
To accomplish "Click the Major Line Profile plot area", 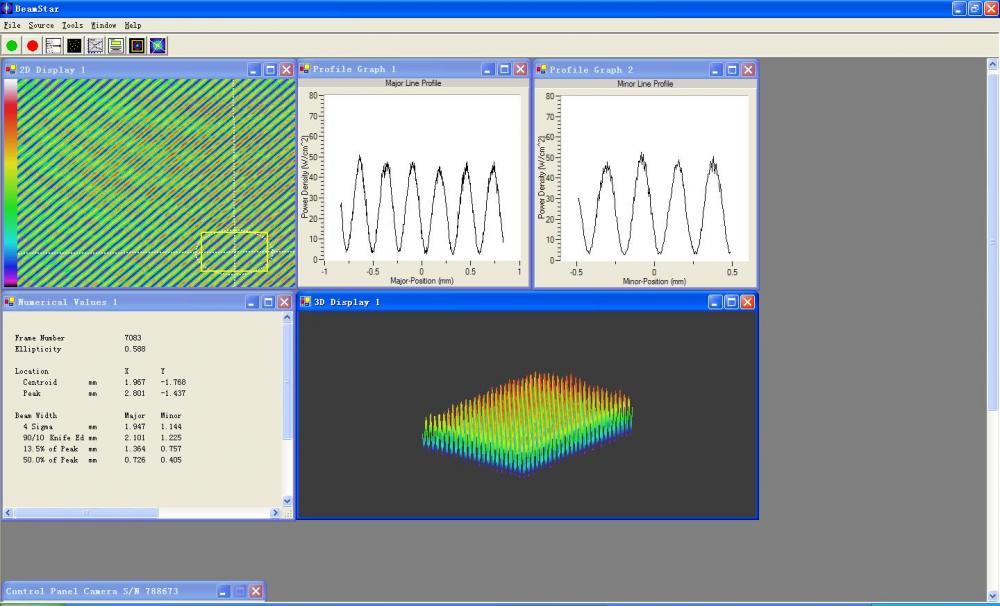I will 422,177.
